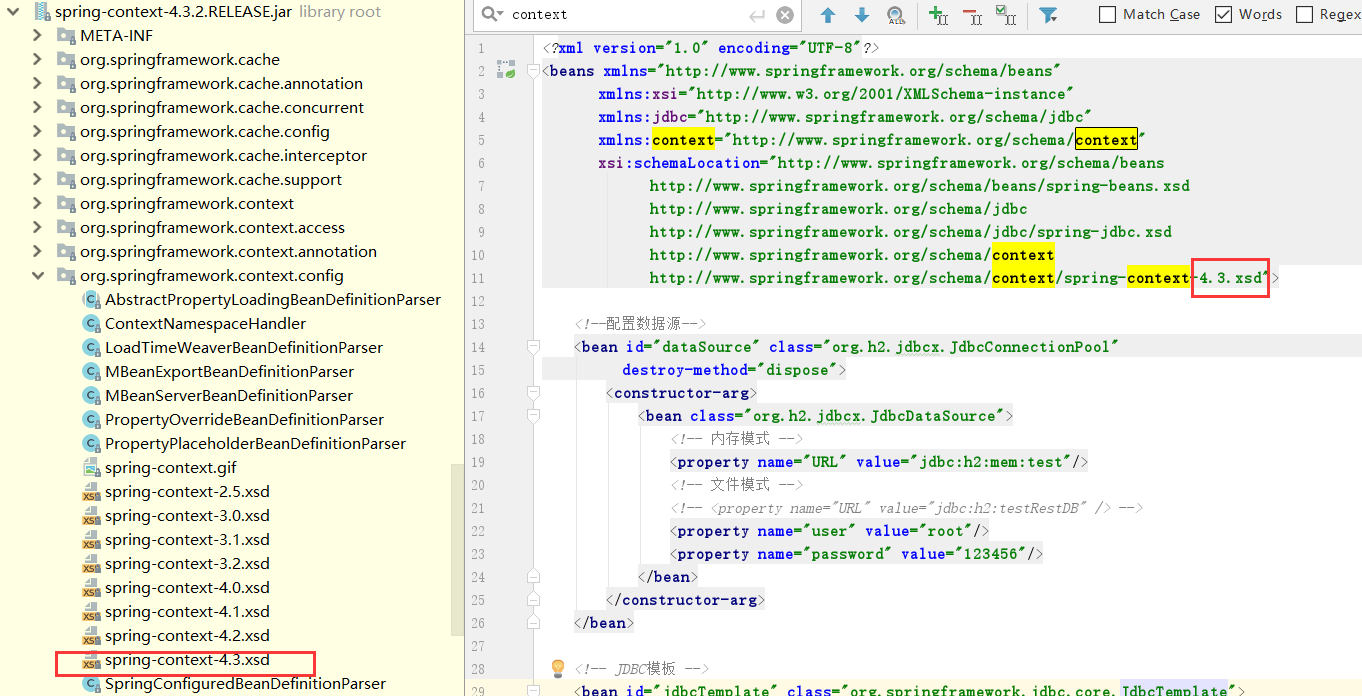
Task: Fold the dataSource bean at line 14
Action: coord(533,347)
